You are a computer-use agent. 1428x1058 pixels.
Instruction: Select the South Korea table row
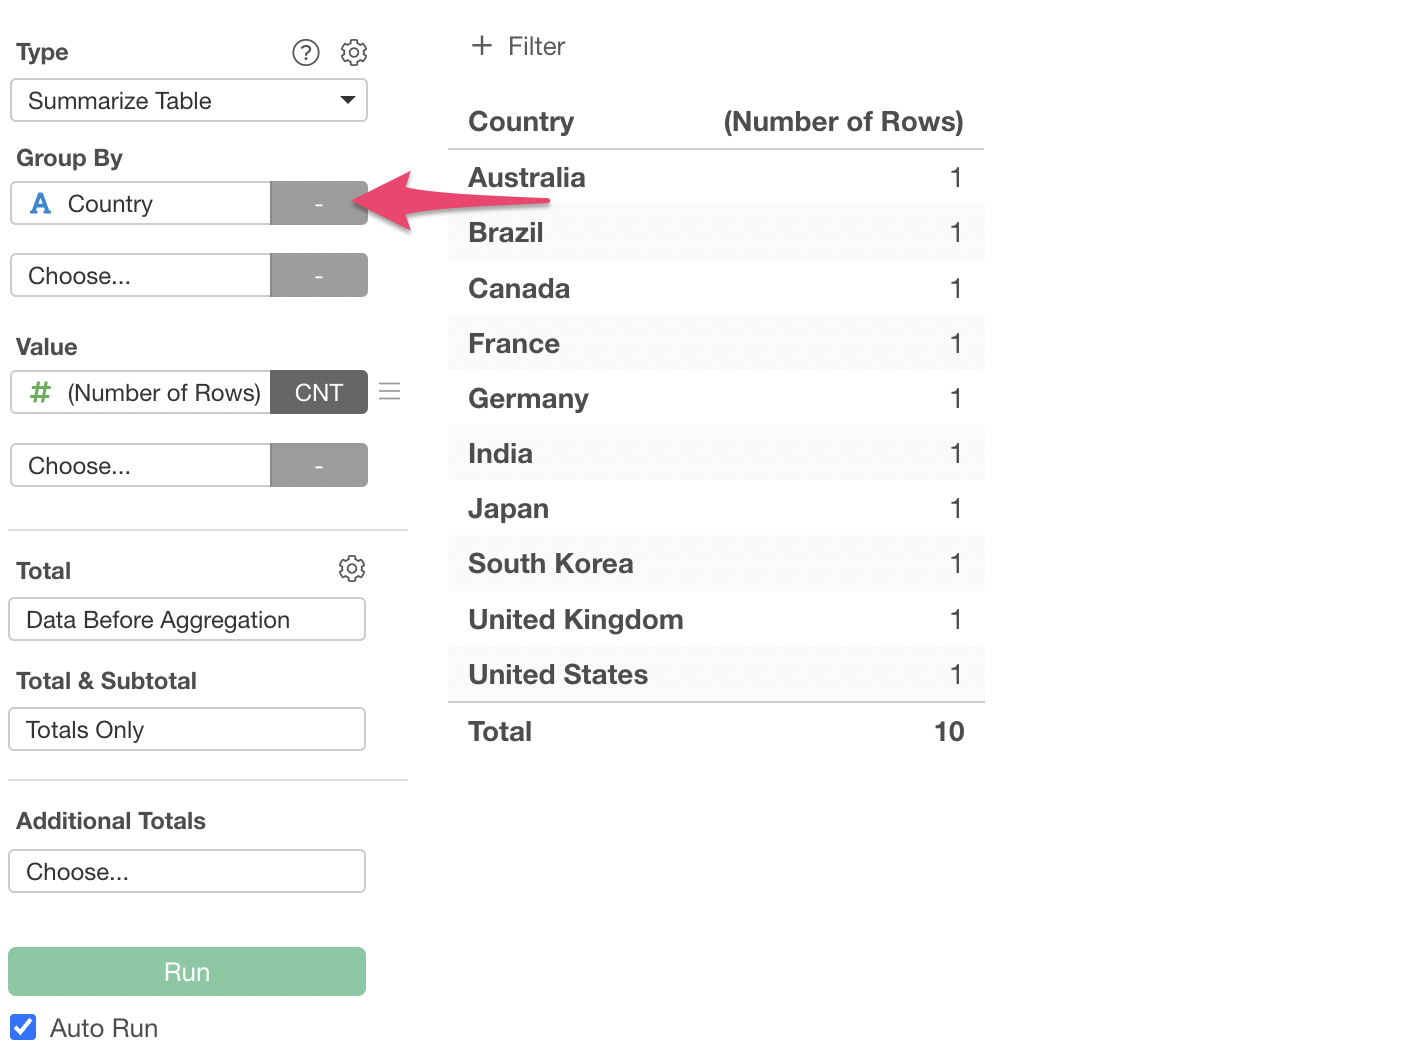click(x=715, y=564)
